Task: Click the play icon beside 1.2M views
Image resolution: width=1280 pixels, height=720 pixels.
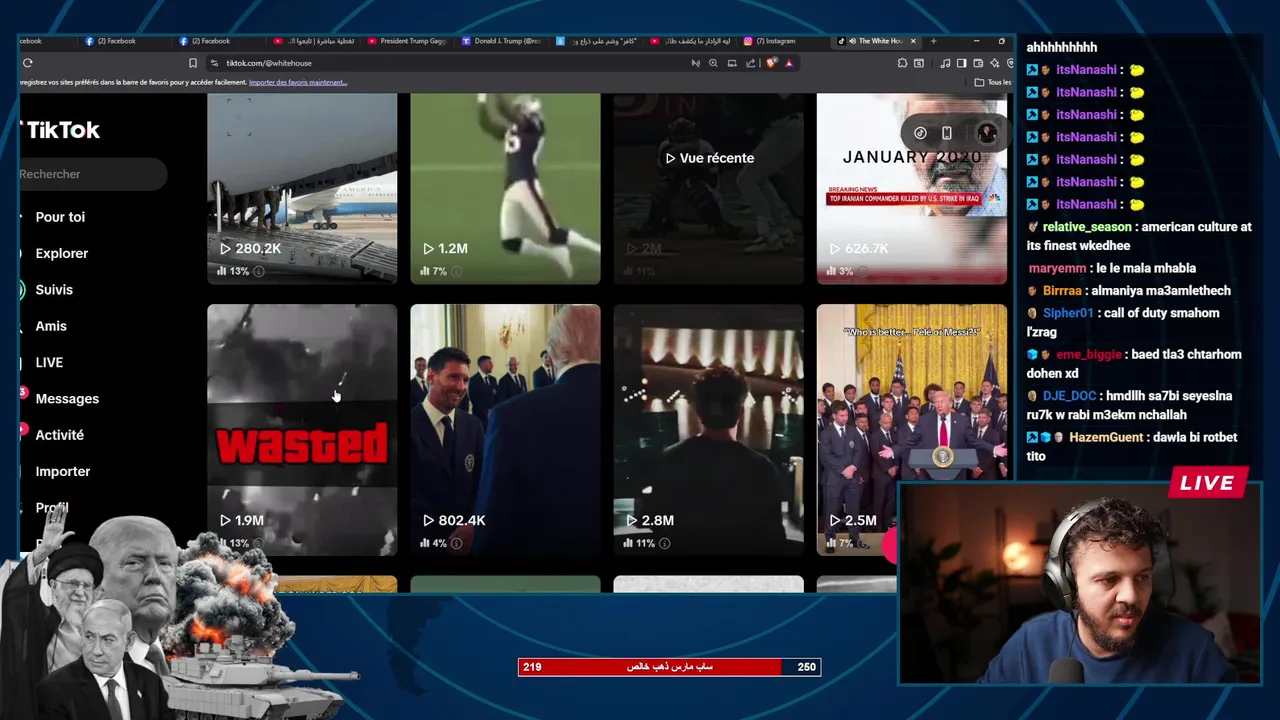Action: tap(428, 248)
